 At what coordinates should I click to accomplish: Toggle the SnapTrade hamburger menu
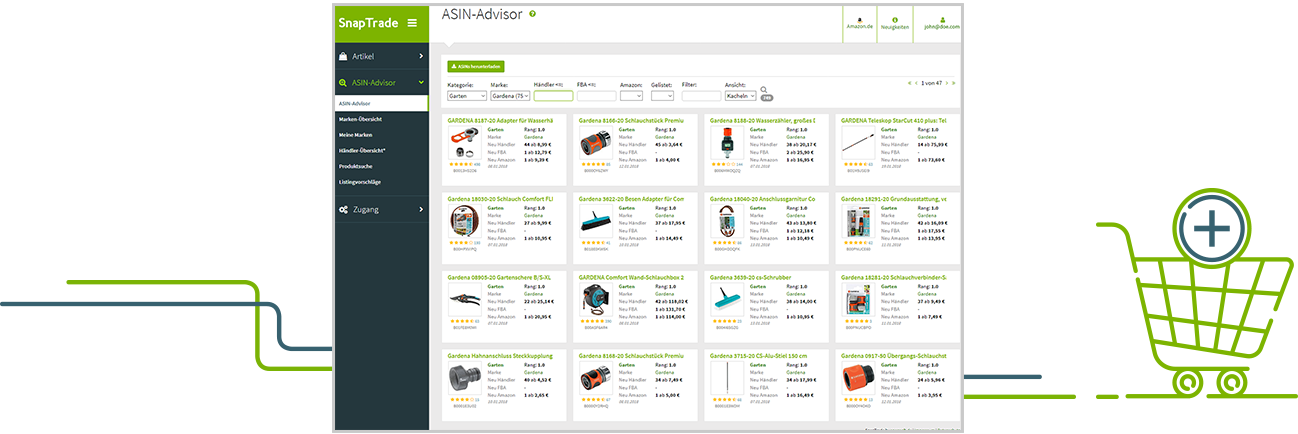tap(412, 23)
